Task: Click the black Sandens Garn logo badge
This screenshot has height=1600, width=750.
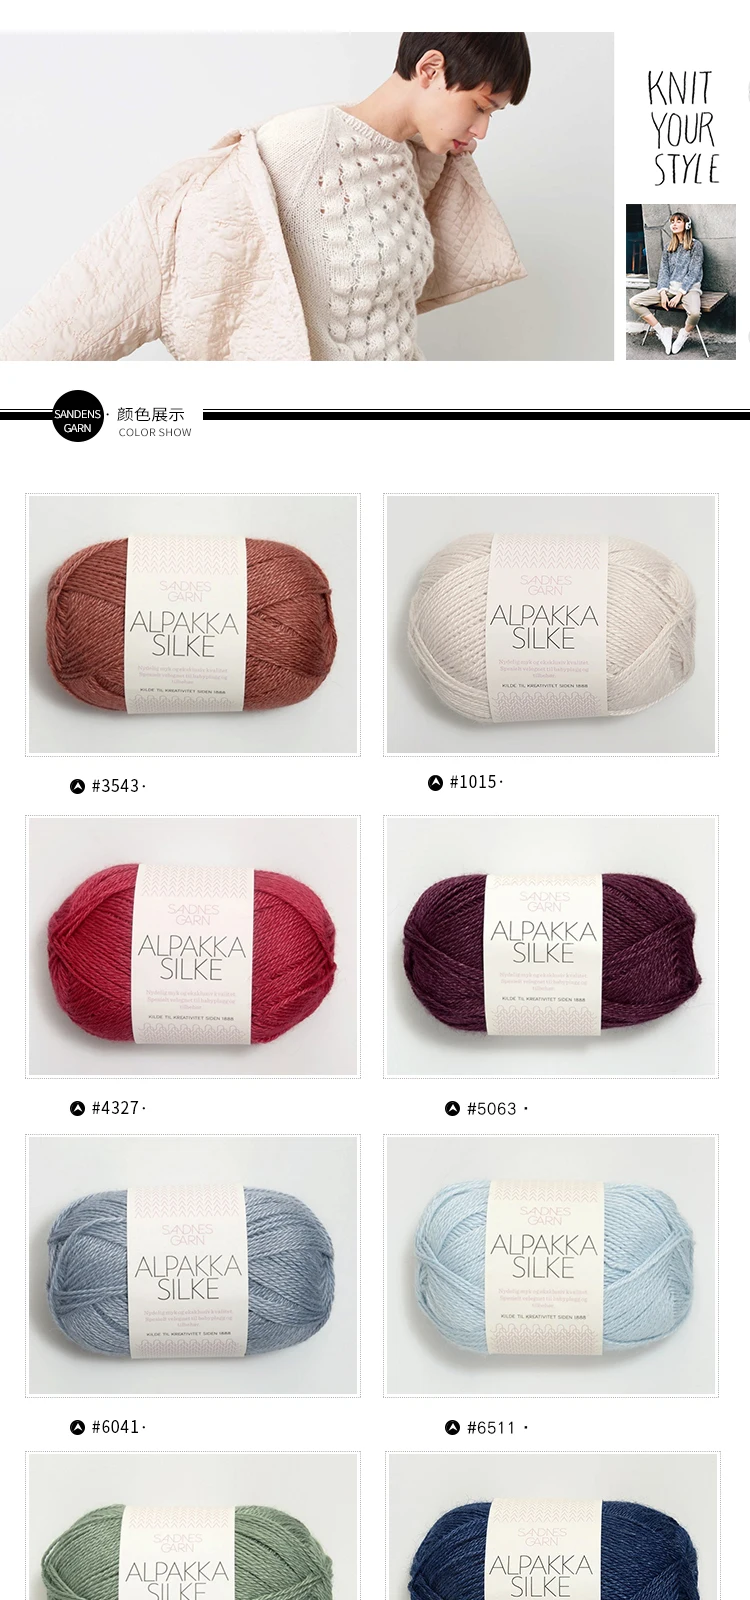Action: 78,416
